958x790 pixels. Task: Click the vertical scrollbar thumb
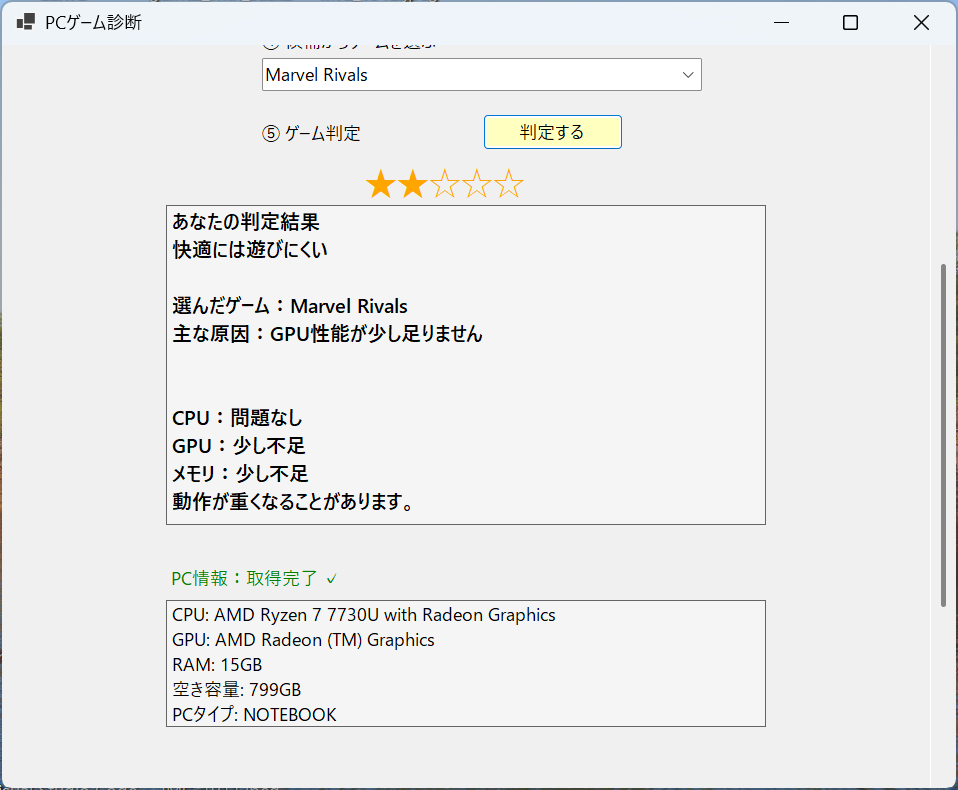click(x=943, y=435)
